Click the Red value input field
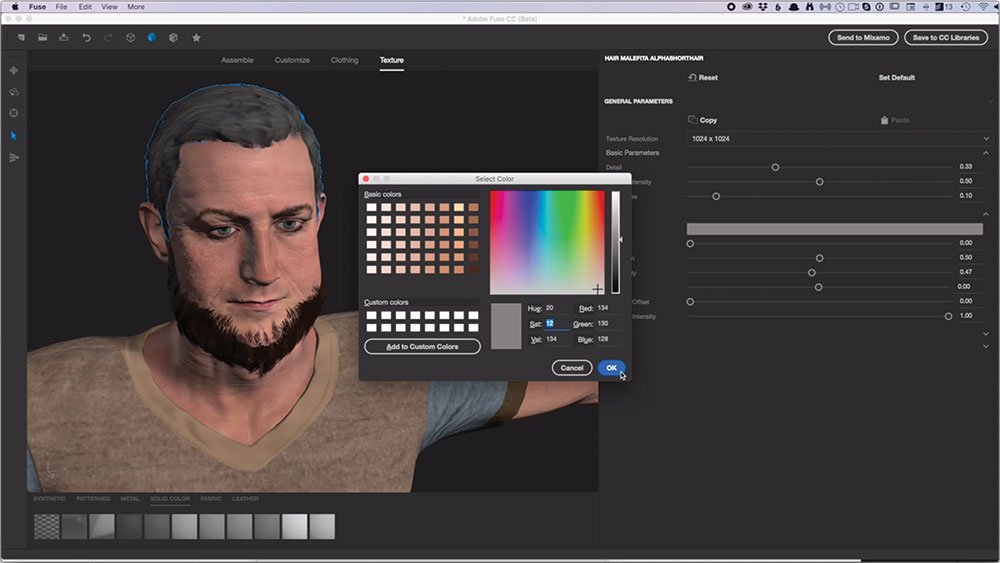The width and height of the screenshot is (1000, 563). coord(608,308)
